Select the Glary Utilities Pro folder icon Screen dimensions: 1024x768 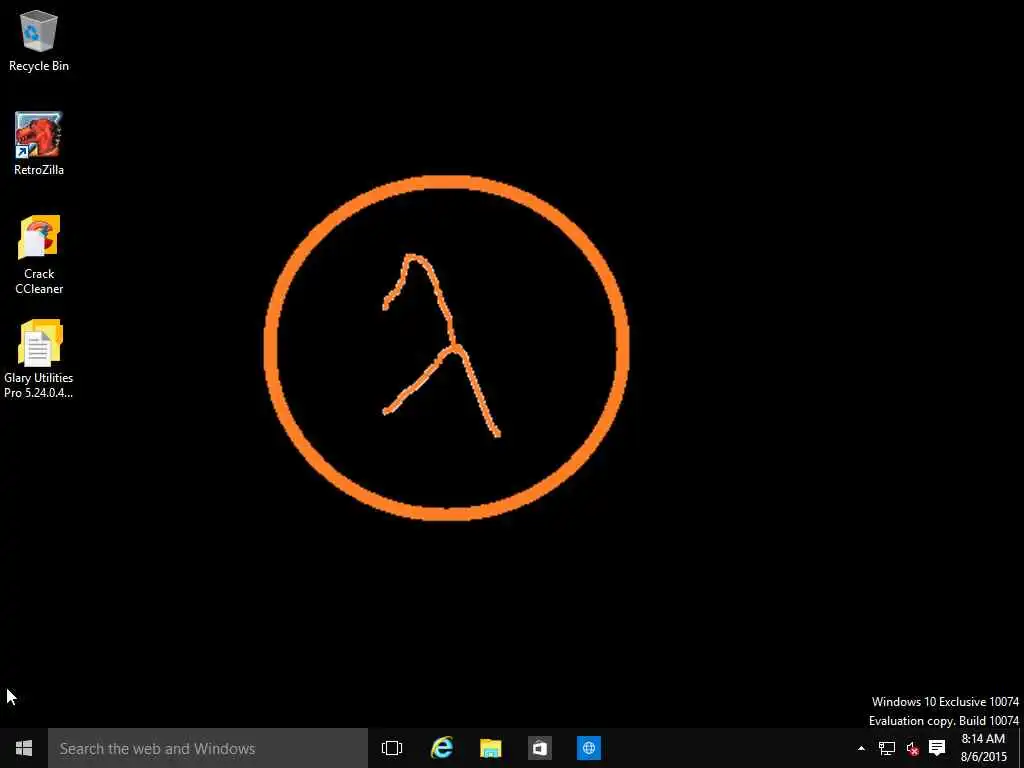[x=39, y=342]
